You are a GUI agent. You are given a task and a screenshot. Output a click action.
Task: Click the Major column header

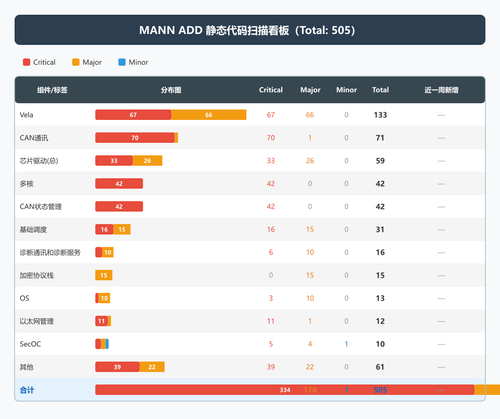coord(310,90)
